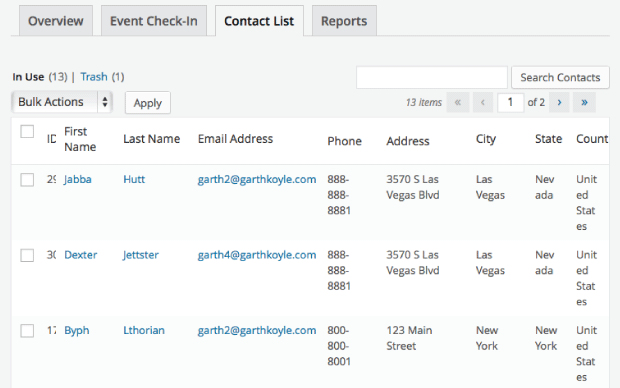This screenshot has height=388, width=620.
Task: Click the State column header
Action: click(548, 139)
